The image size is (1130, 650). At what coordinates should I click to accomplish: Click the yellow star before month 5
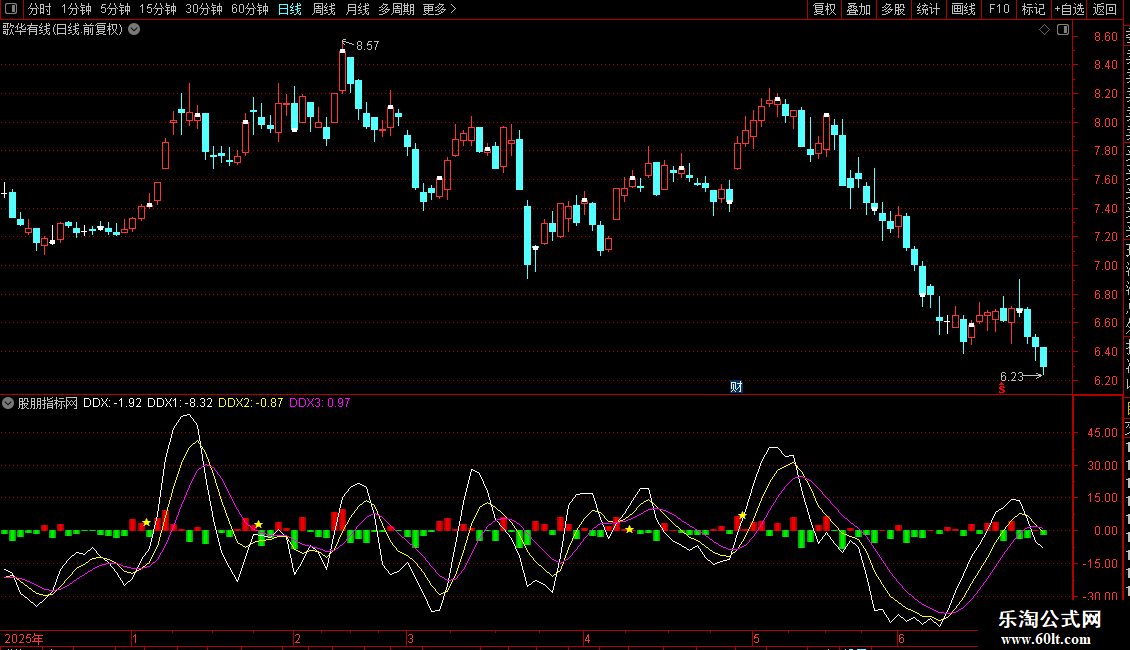(742, 515)
